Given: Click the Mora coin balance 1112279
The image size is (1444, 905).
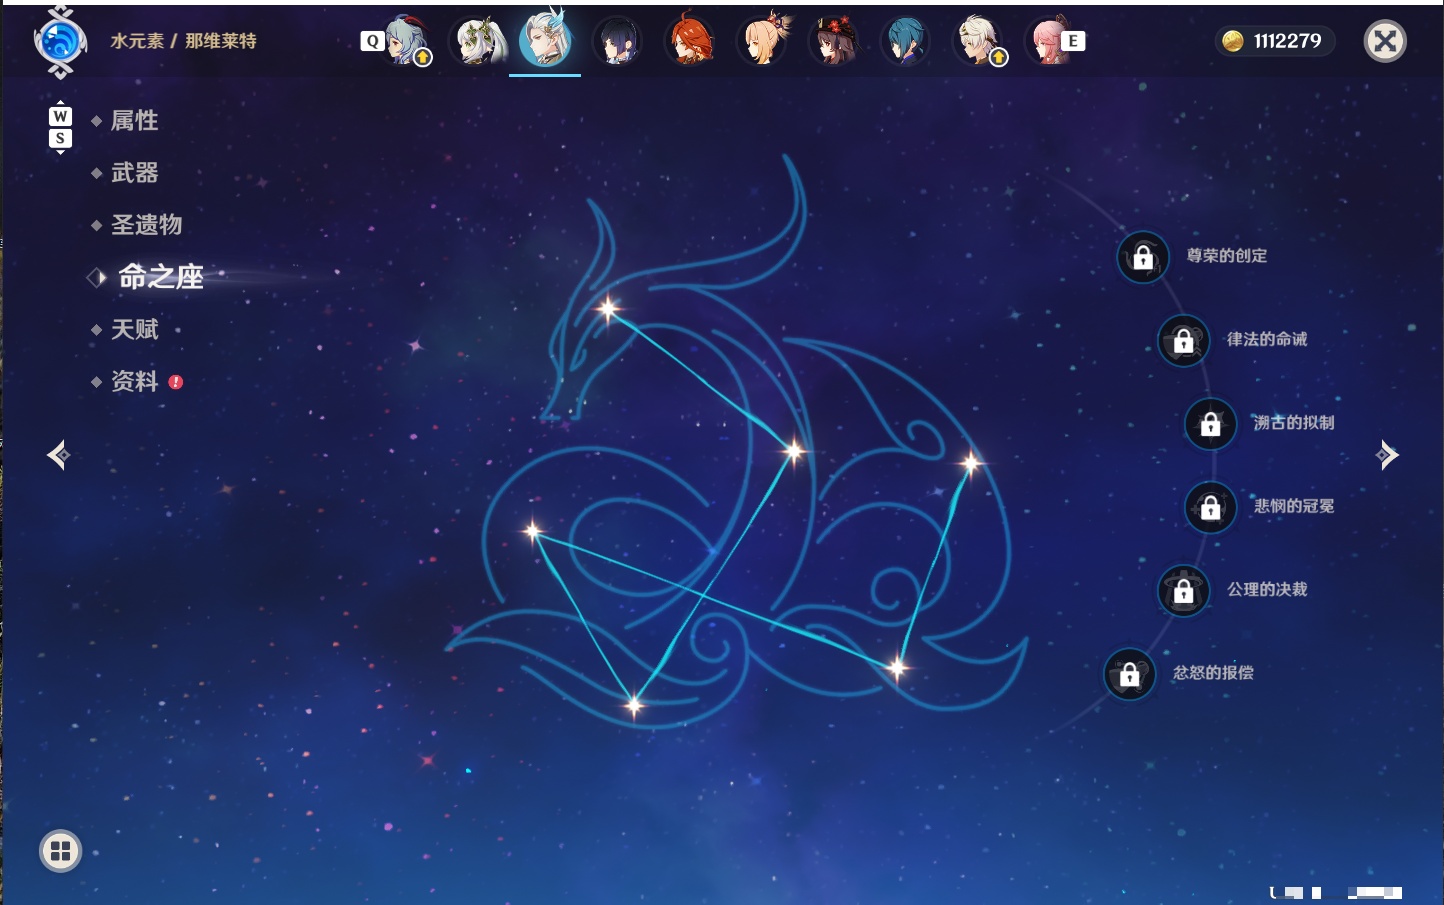Looking at the screenshot, I should (x=1274, y=41).
